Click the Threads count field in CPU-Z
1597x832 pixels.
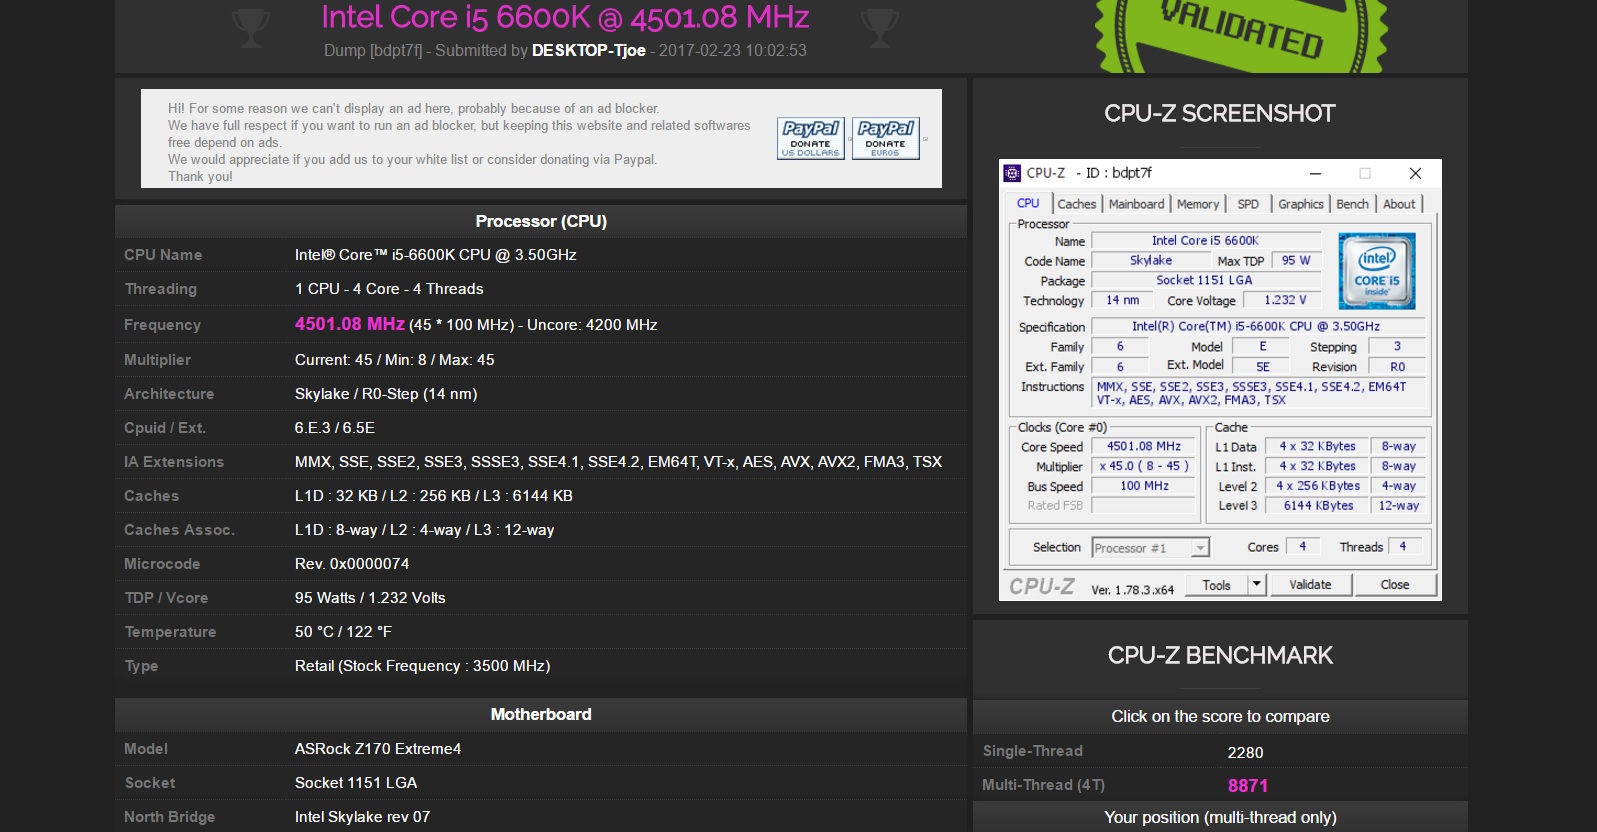click(x=1403, y=547)
